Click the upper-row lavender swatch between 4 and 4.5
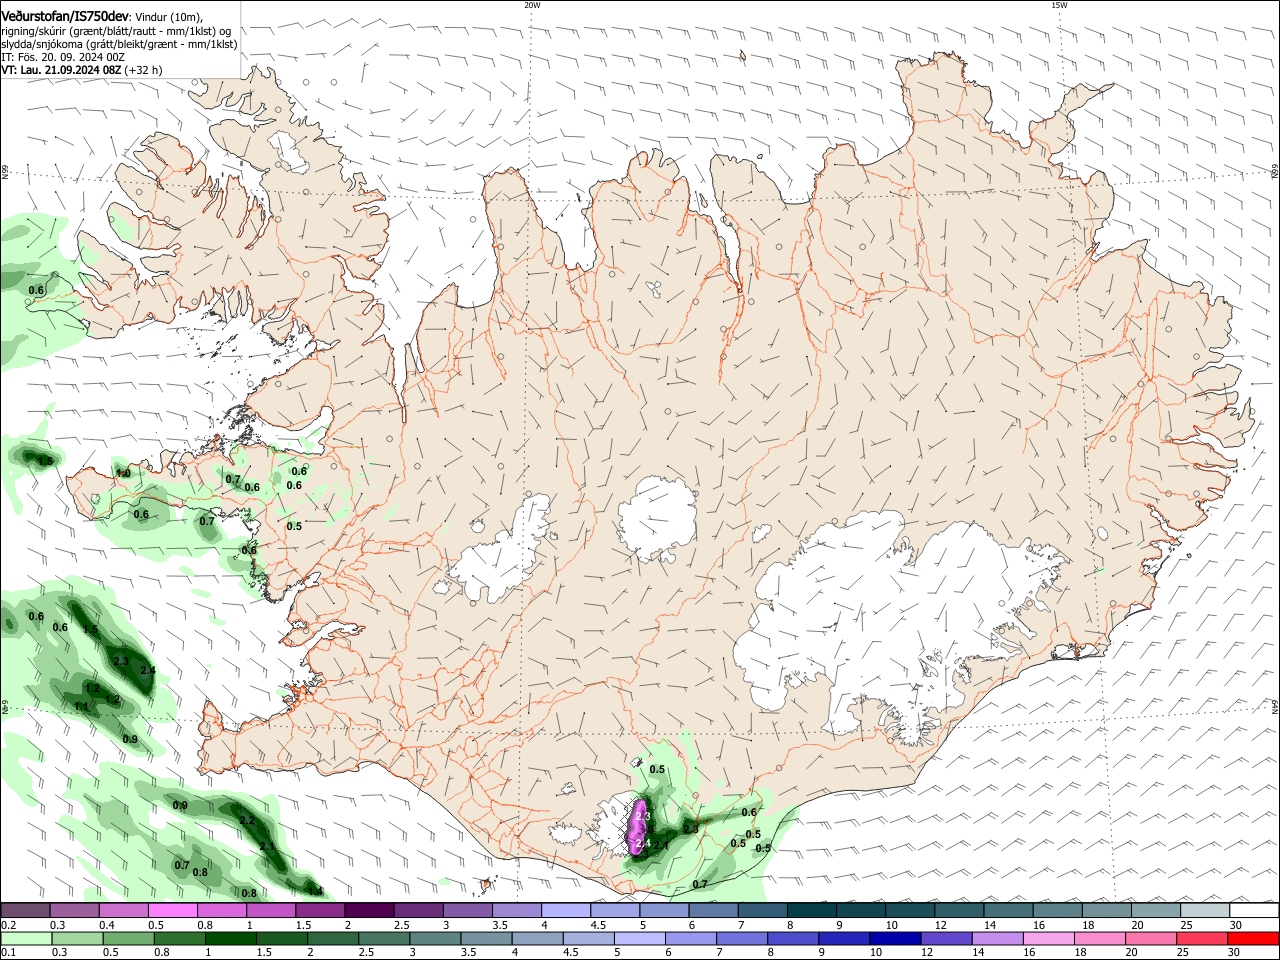Screen dimensions: 1280x960 pyautogui.click(x=565, y=911)
